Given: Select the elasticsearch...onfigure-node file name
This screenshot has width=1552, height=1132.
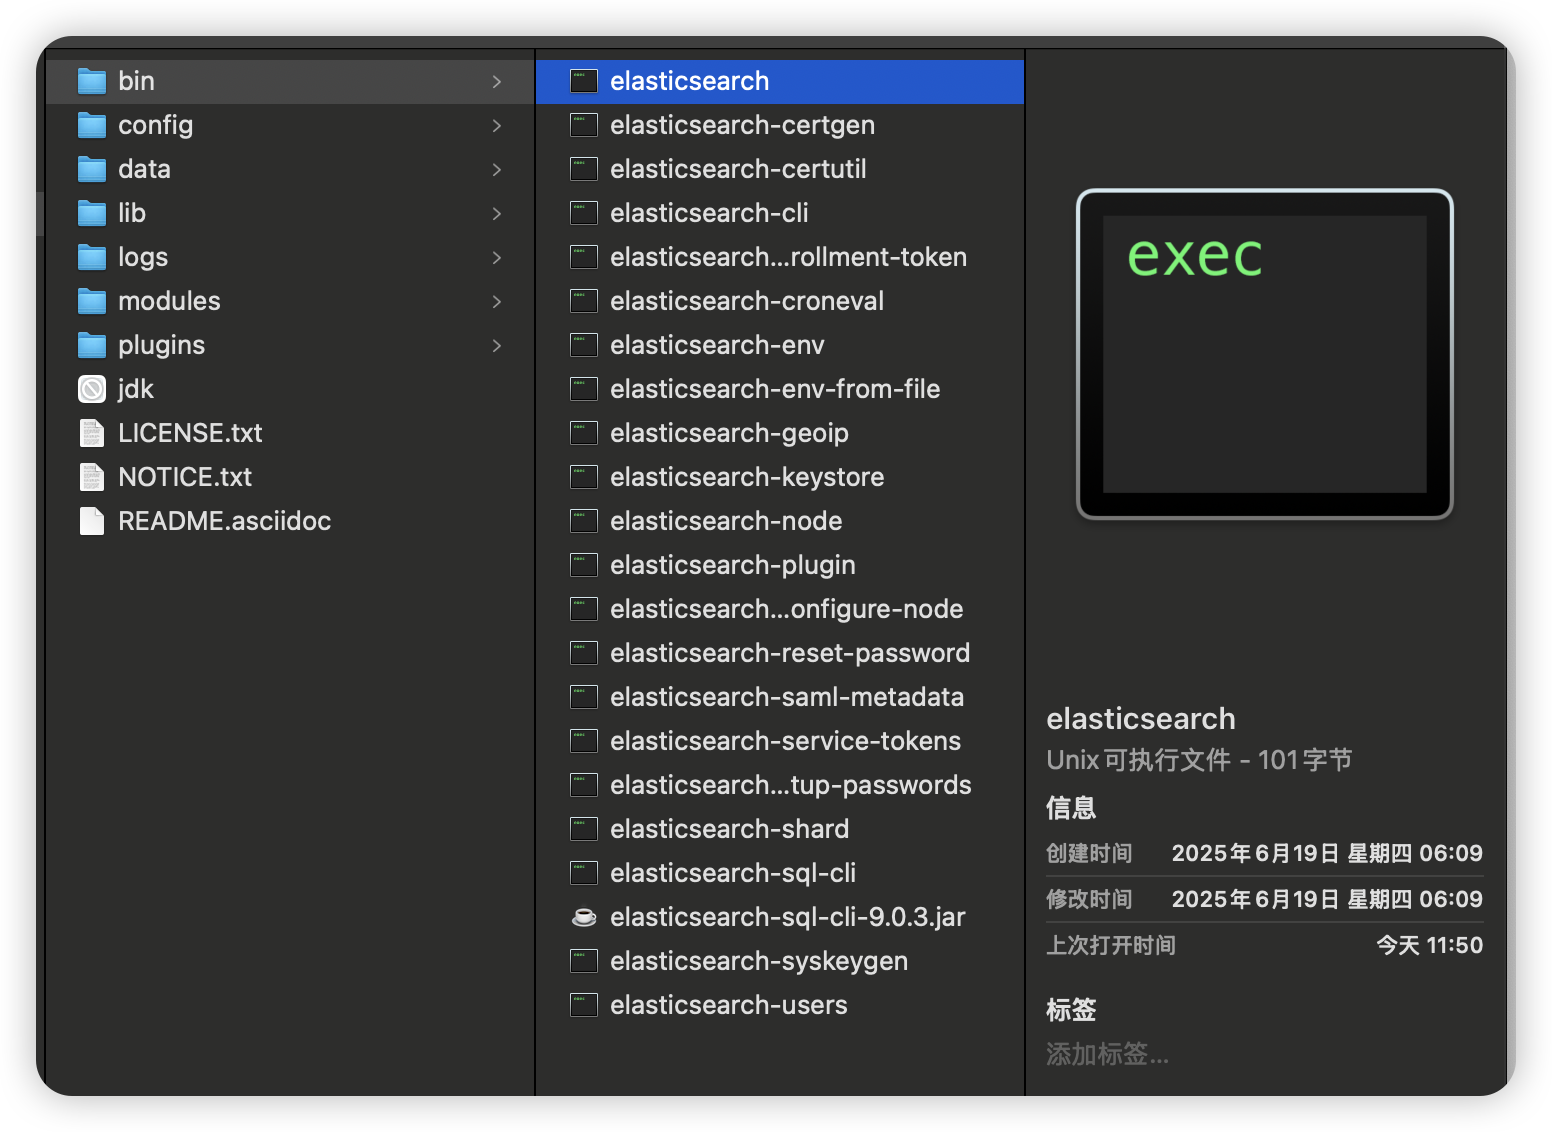Looking at the screenshot, I should point(787,609).
